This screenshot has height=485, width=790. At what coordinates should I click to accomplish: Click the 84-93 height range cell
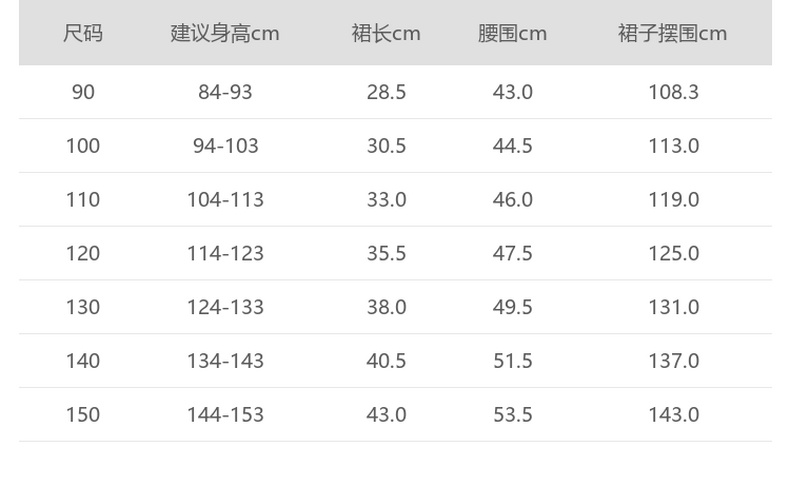point(225,92)
